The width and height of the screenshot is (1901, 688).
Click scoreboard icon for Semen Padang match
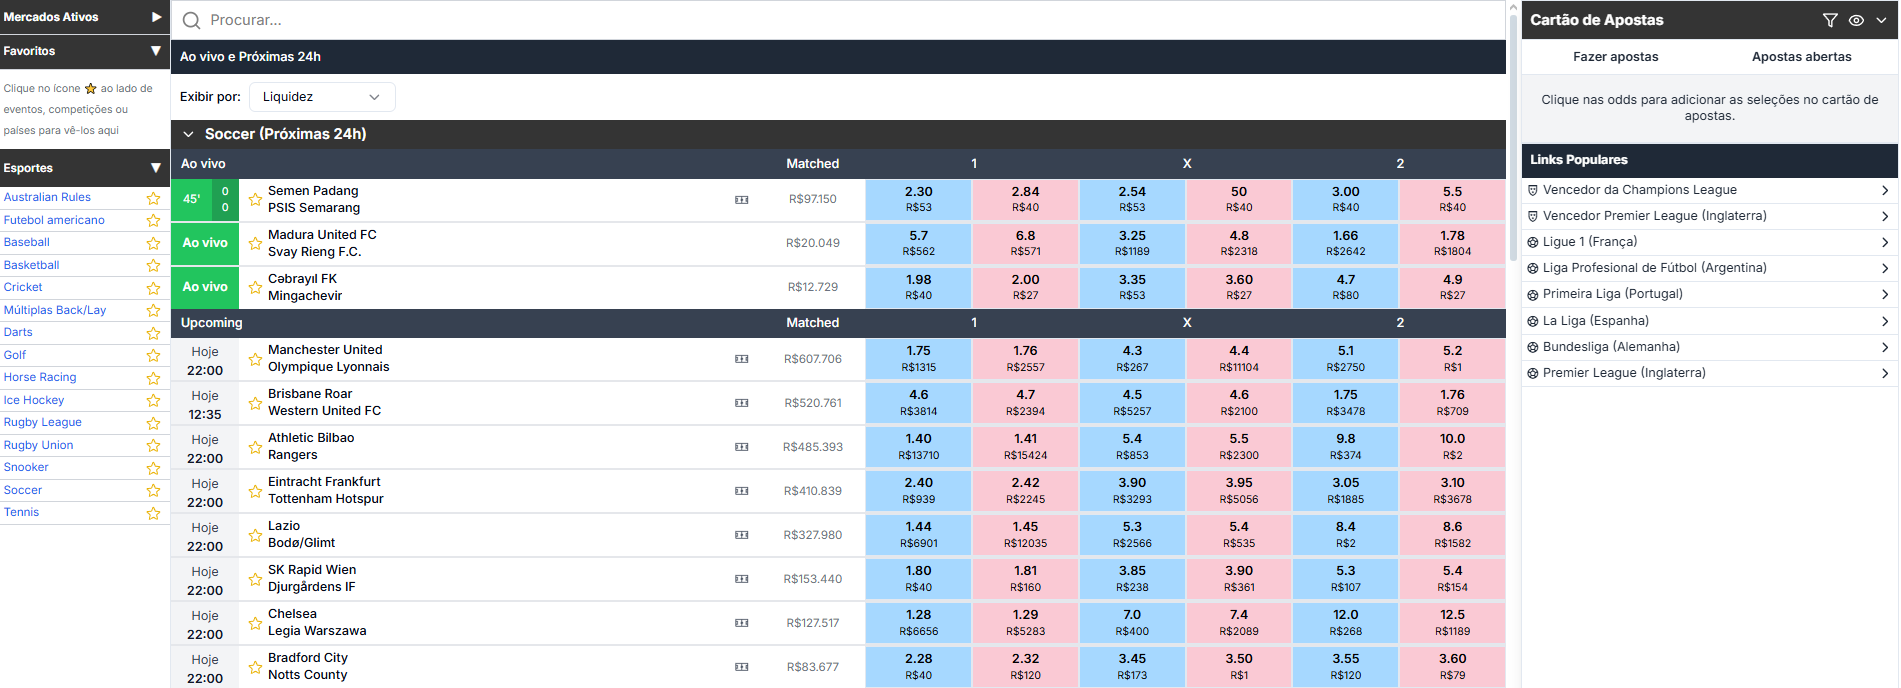pyautogui.click(x=742, y=200)
